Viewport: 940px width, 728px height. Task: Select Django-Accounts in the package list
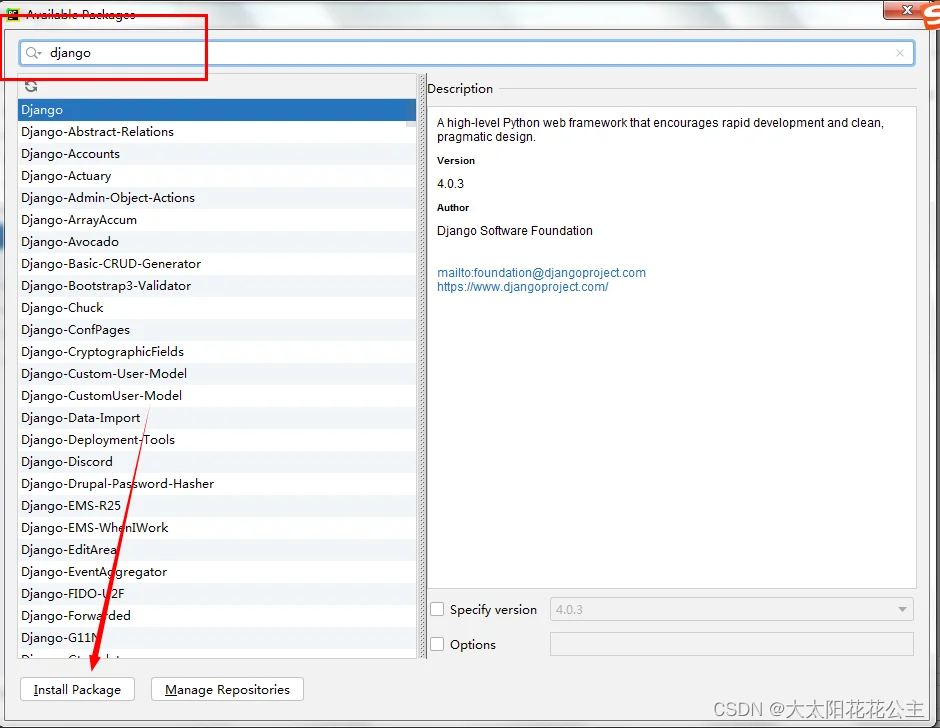pos(70,154)
